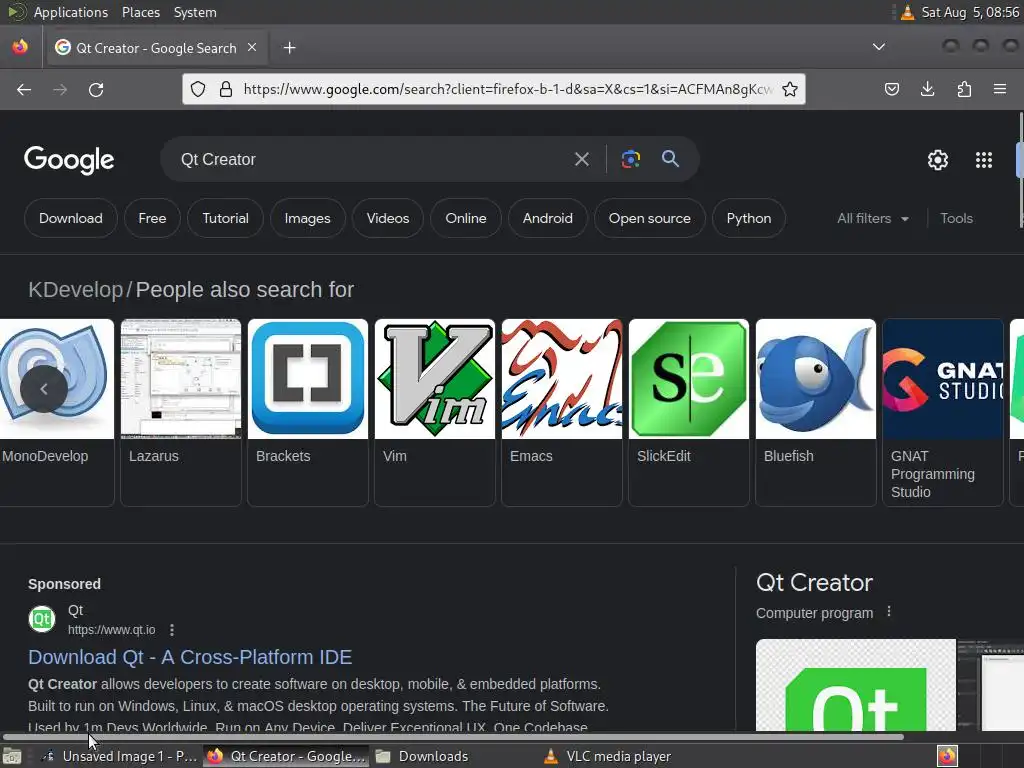Screen dimensions: 1024x768
Task: Open the Emacs card
Action: pyautogui.click(x=562, y=412)
